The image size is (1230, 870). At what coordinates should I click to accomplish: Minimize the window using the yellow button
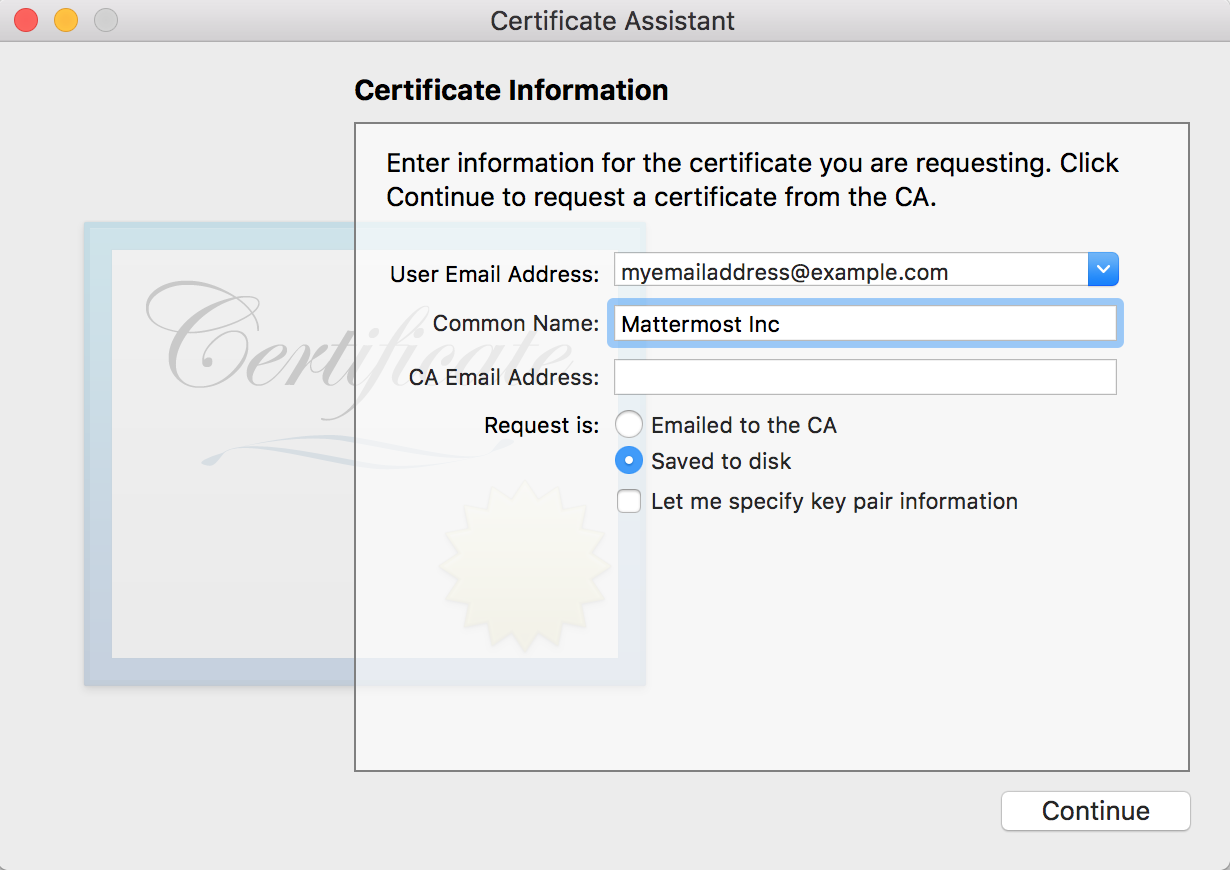coord(66,20)
